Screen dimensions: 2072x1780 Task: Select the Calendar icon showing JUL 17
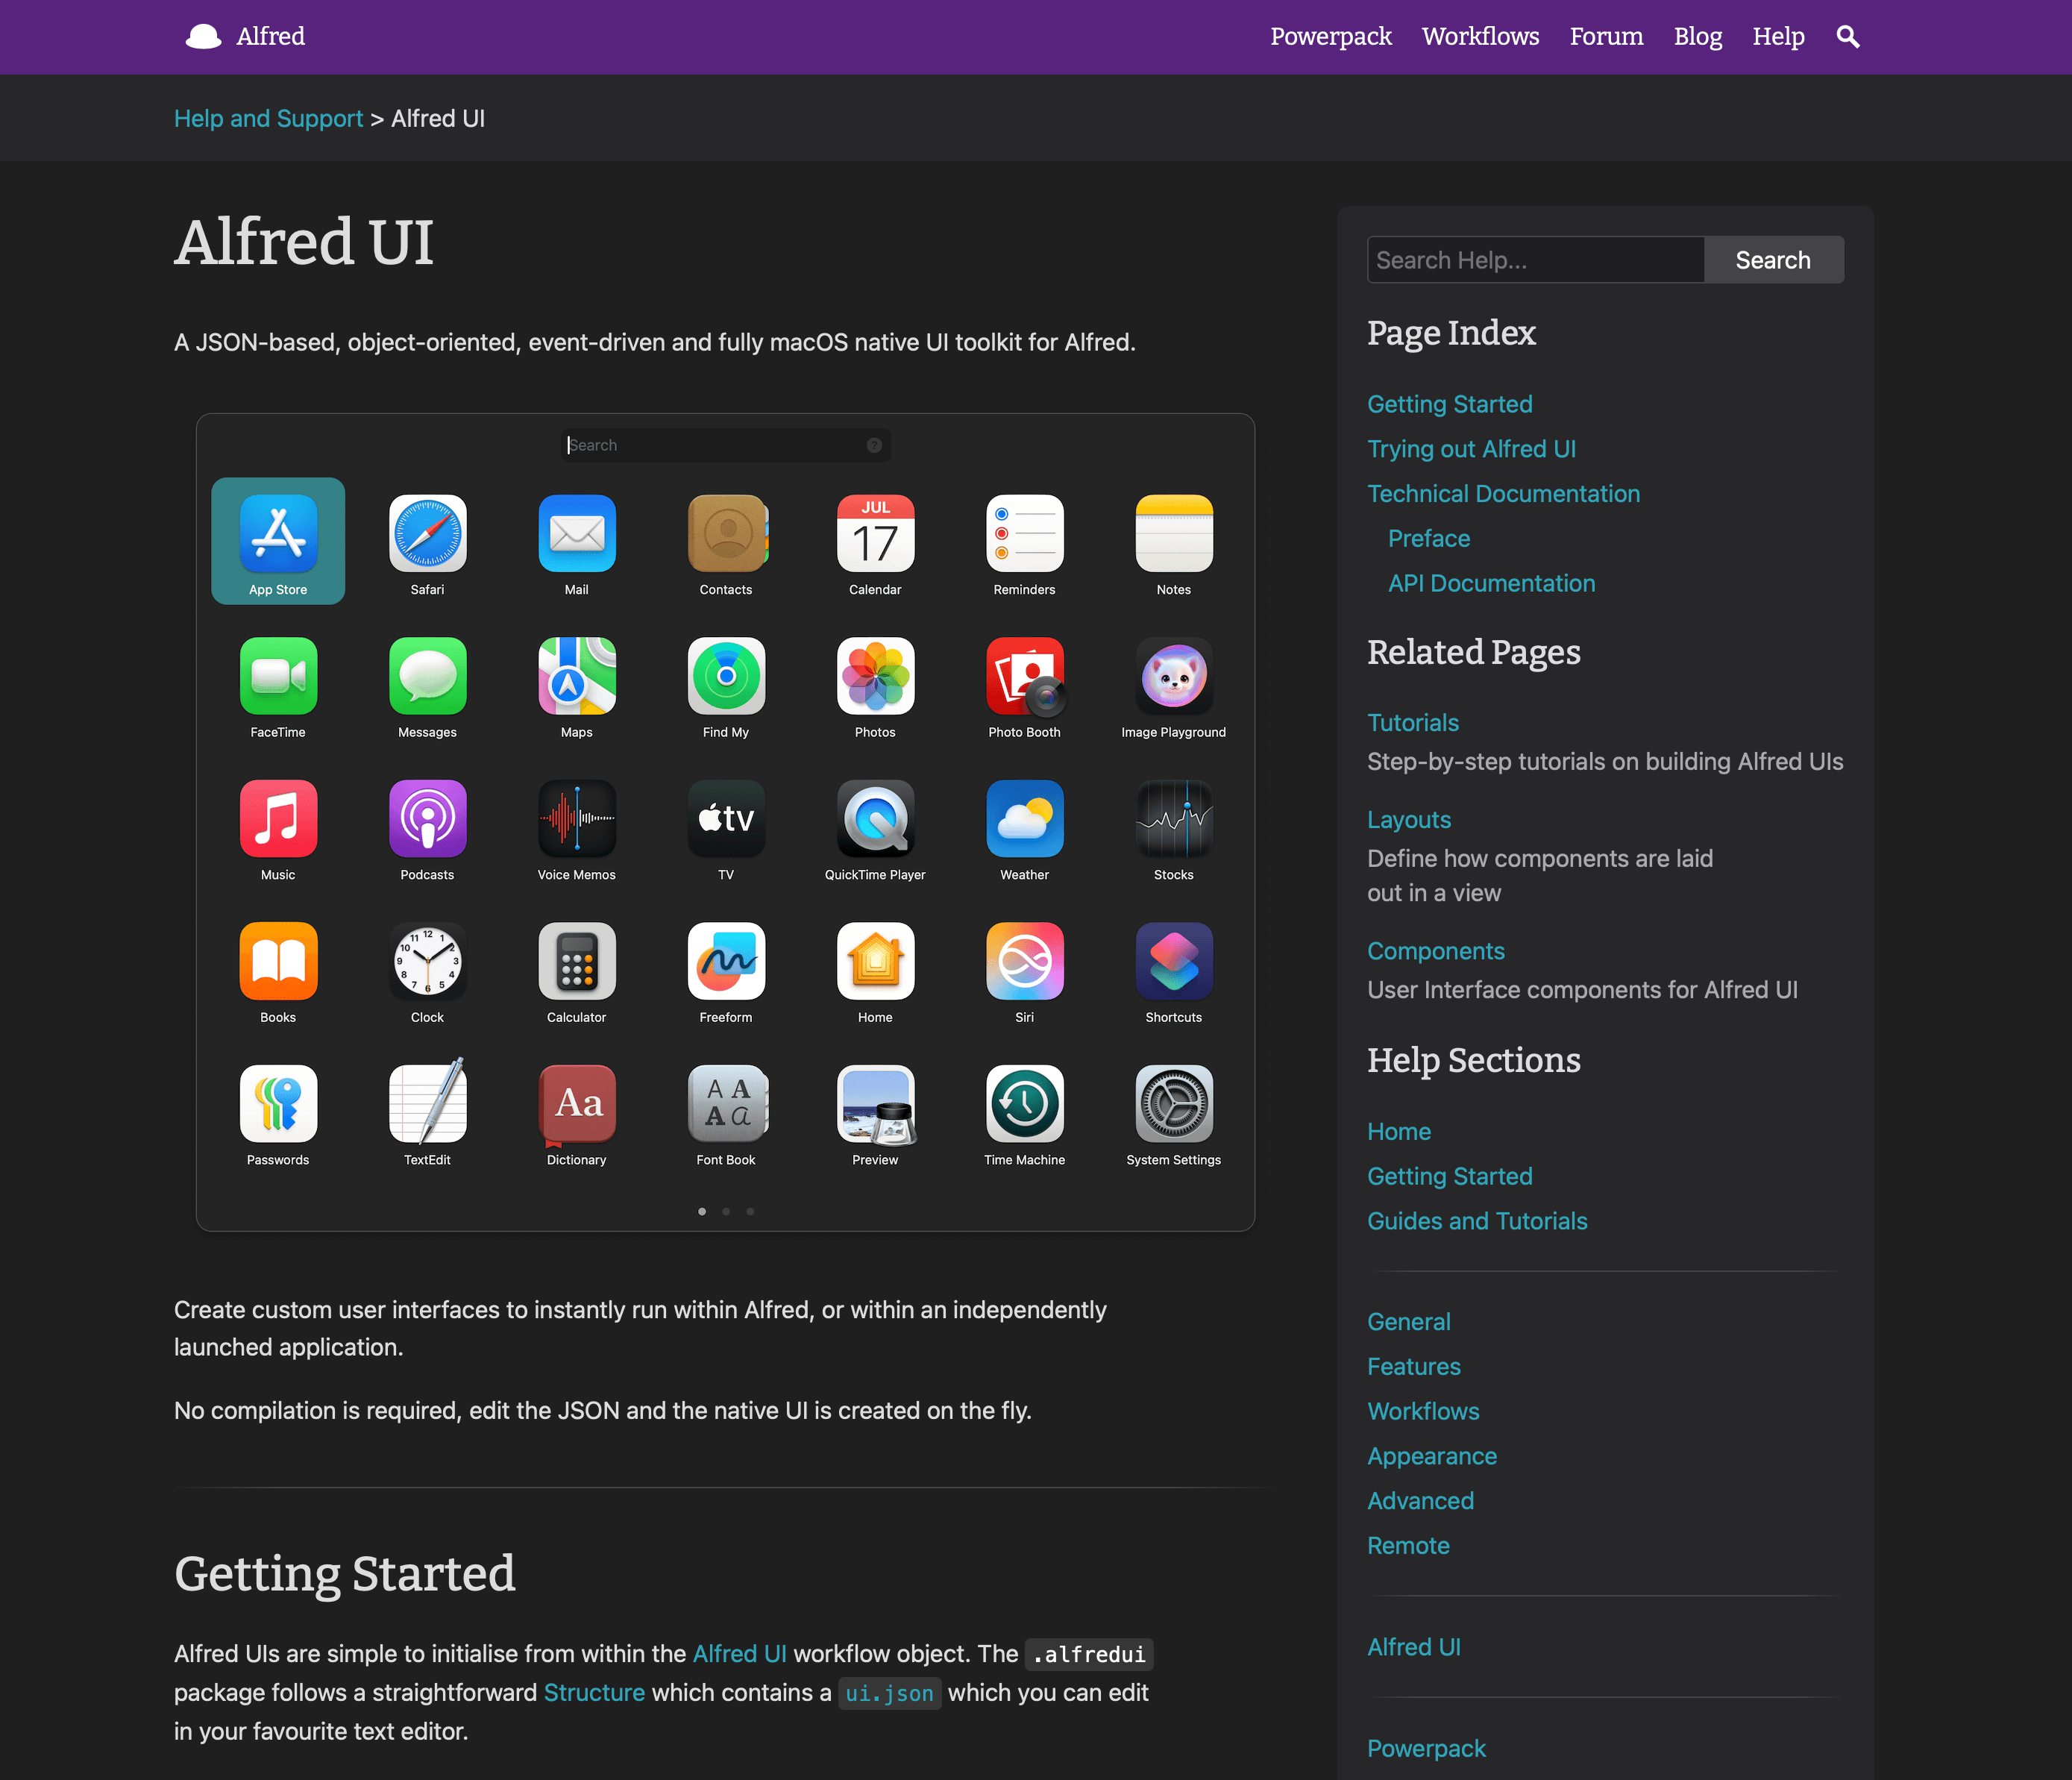point(875,533)
